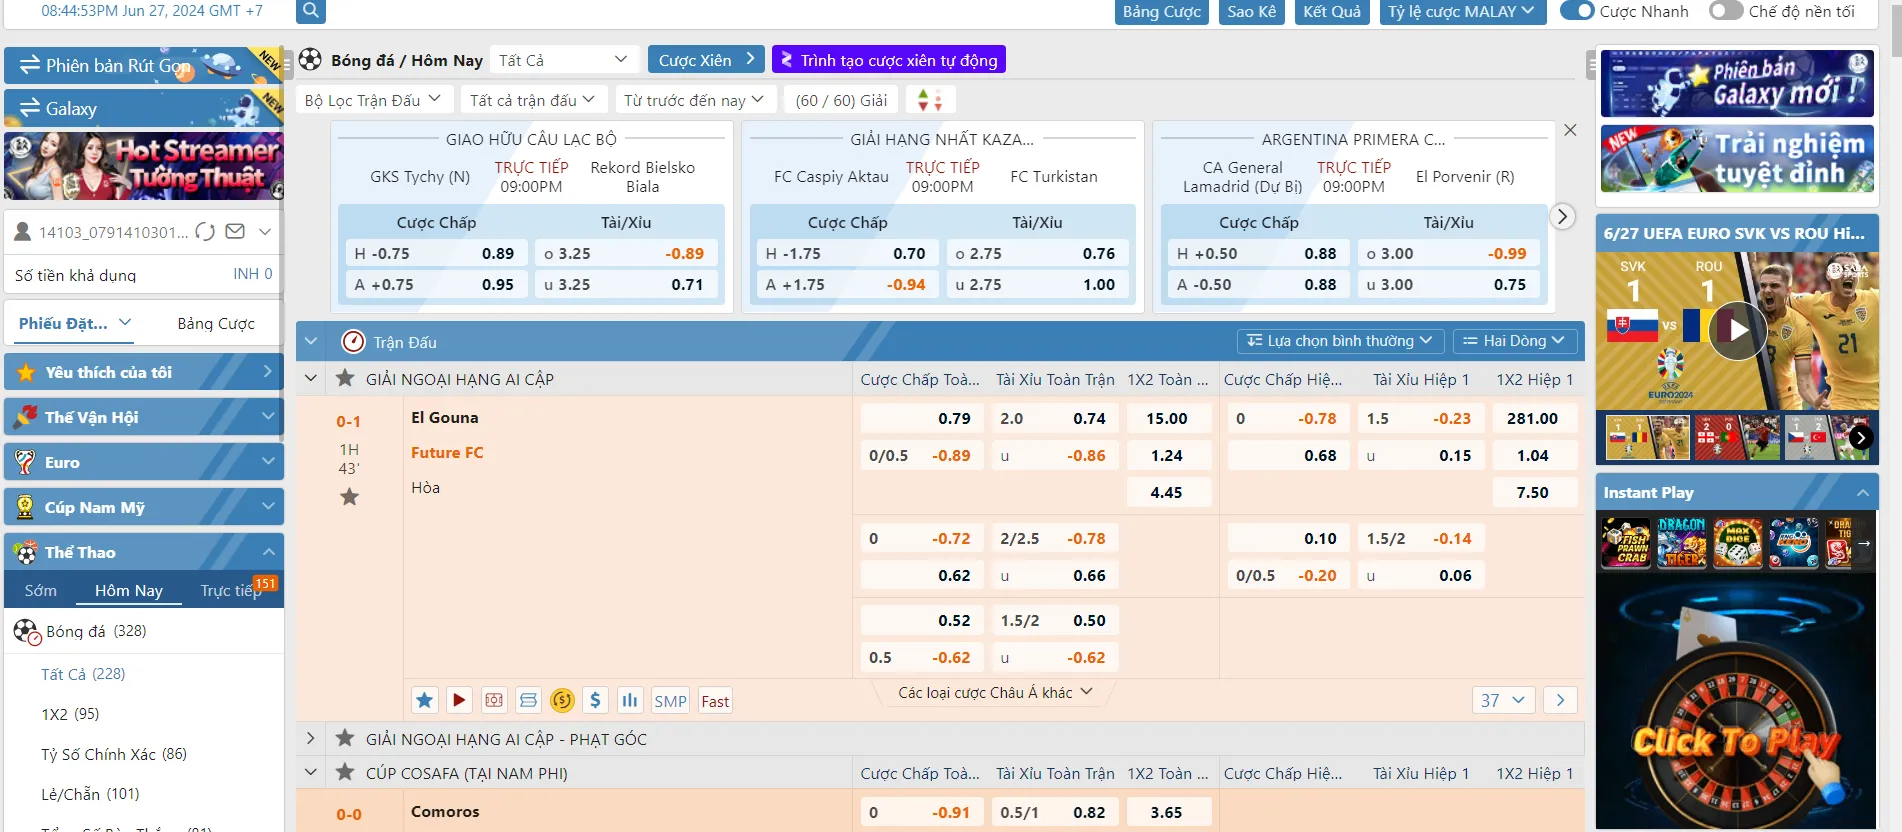Screen dimensions: 1902x832
Task: Open the statistics bar chart icon in match toolbar
Action: pos(629,700)
